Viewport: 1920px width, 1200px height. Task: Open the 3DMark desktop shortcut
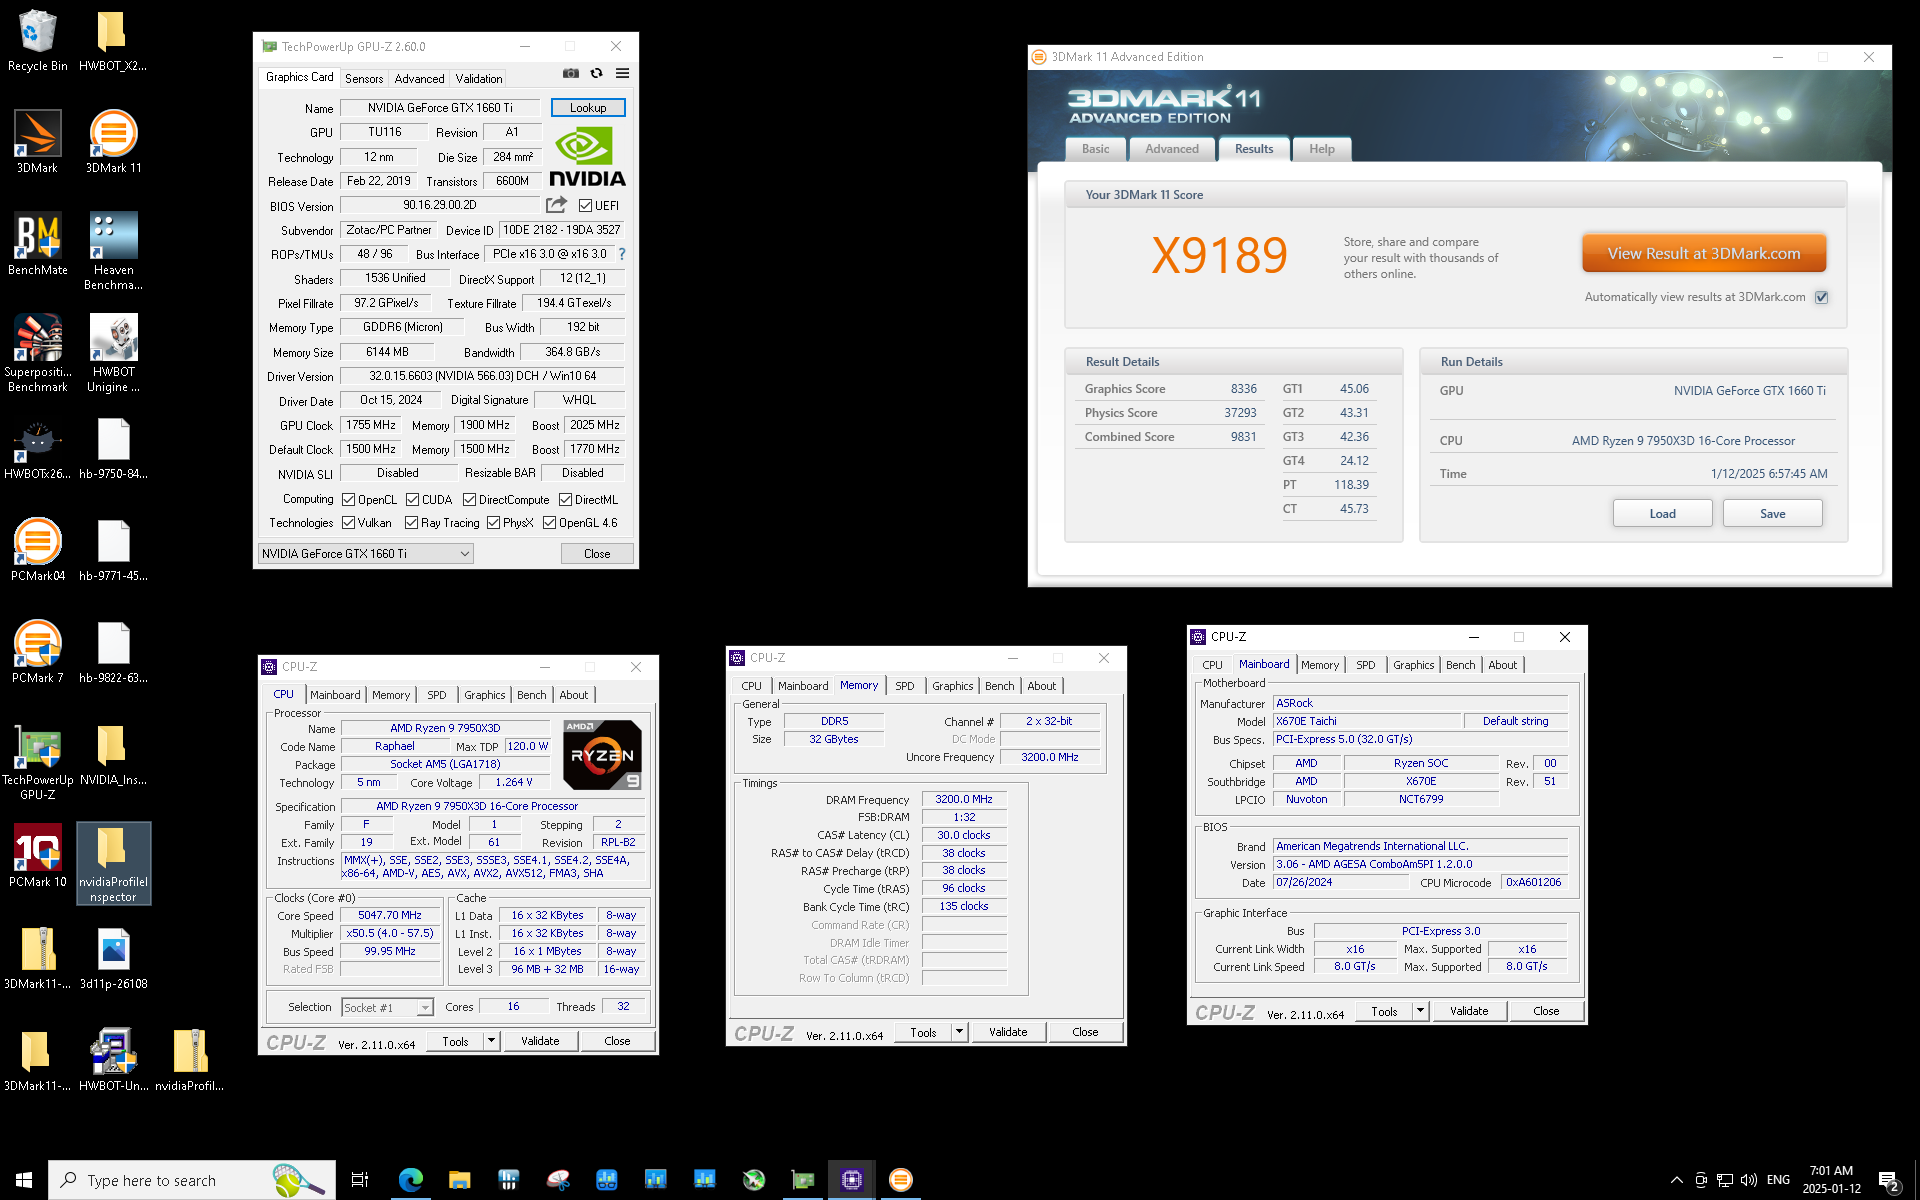37,142
